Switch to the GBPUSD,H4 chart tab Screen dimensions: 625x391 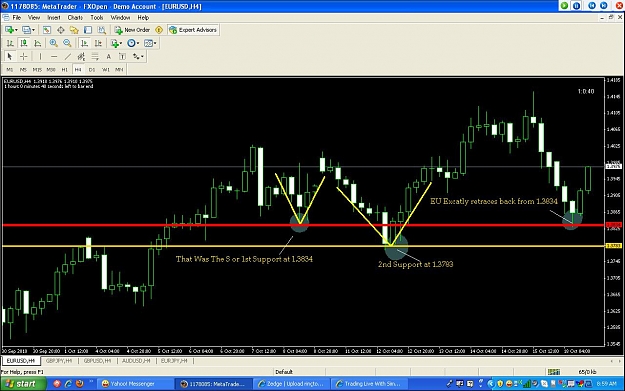[97, 361]
